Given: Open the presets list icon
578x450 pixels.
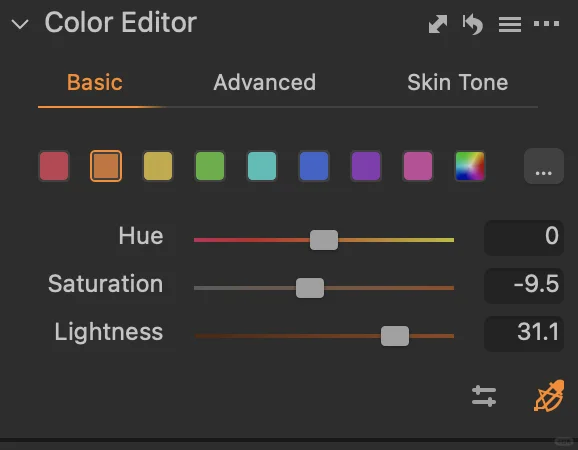Looking at the screenshot, I should (x=510, y=24).
